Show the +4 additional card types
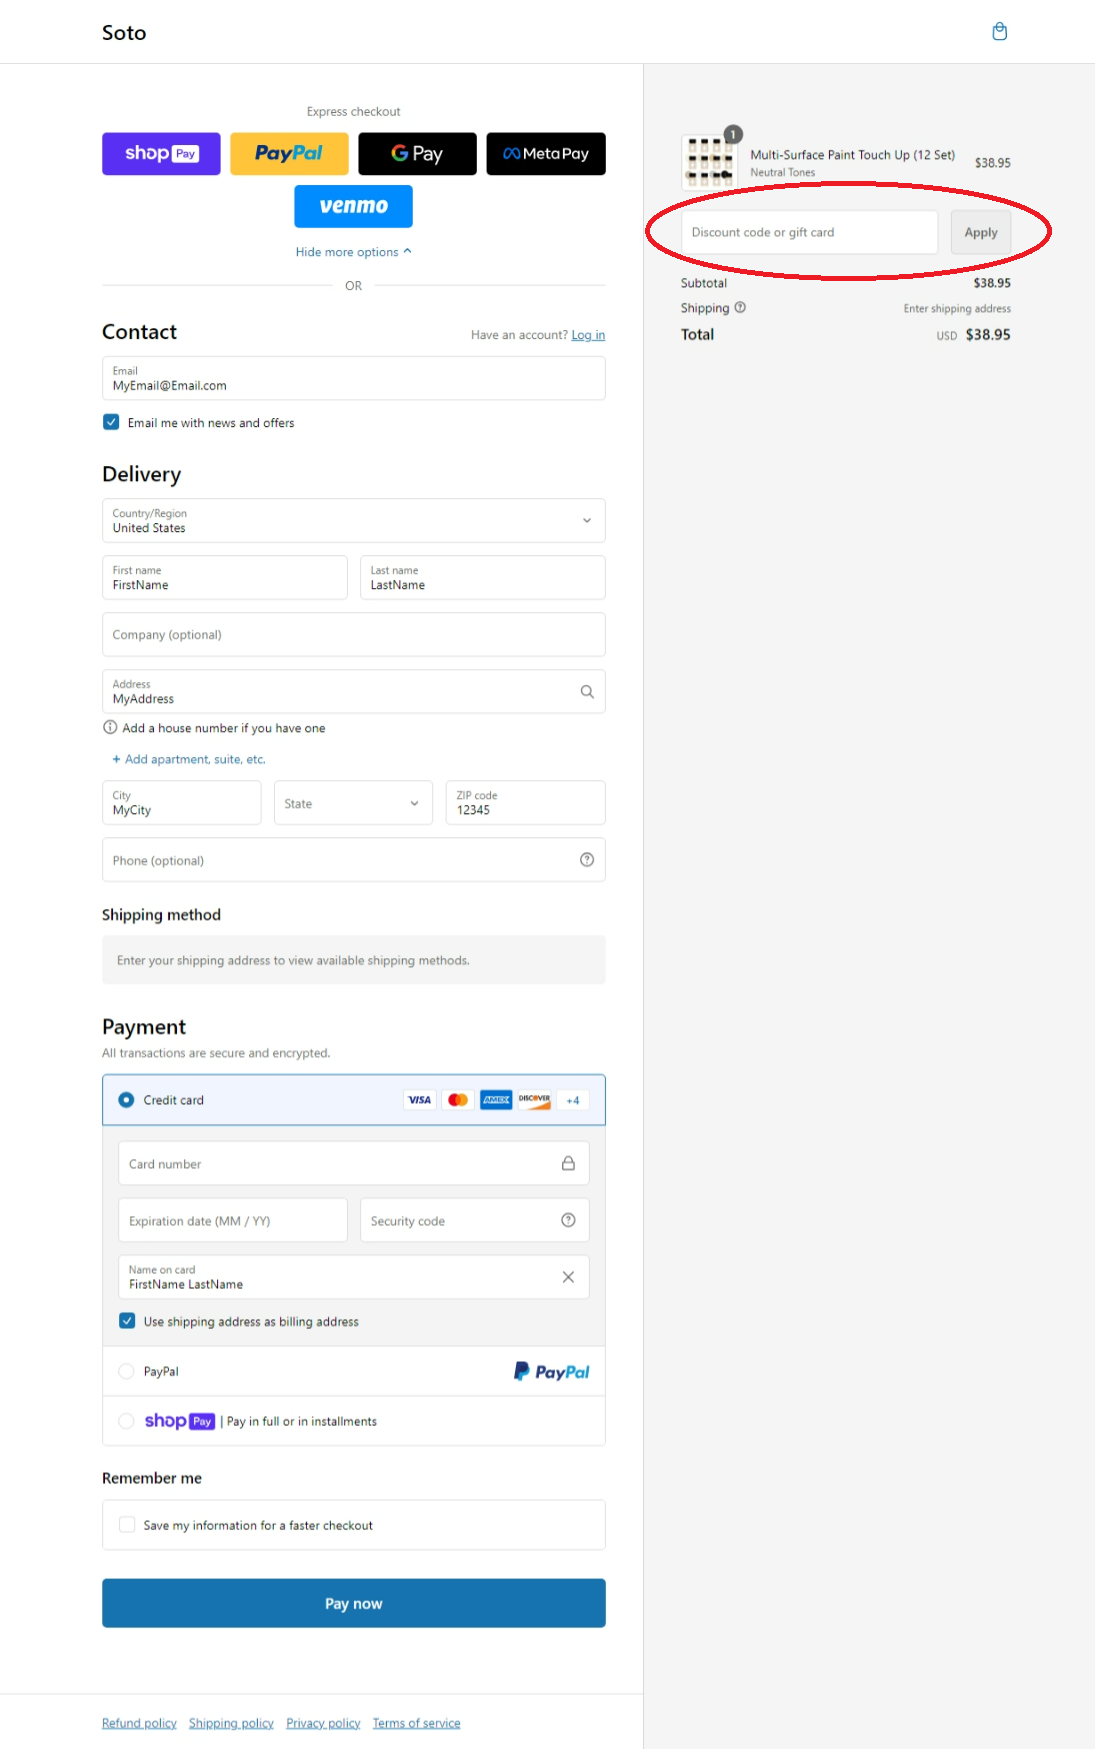Image resolution: width=1095 pixels, height=1749 pixels. click(573, 1100)
